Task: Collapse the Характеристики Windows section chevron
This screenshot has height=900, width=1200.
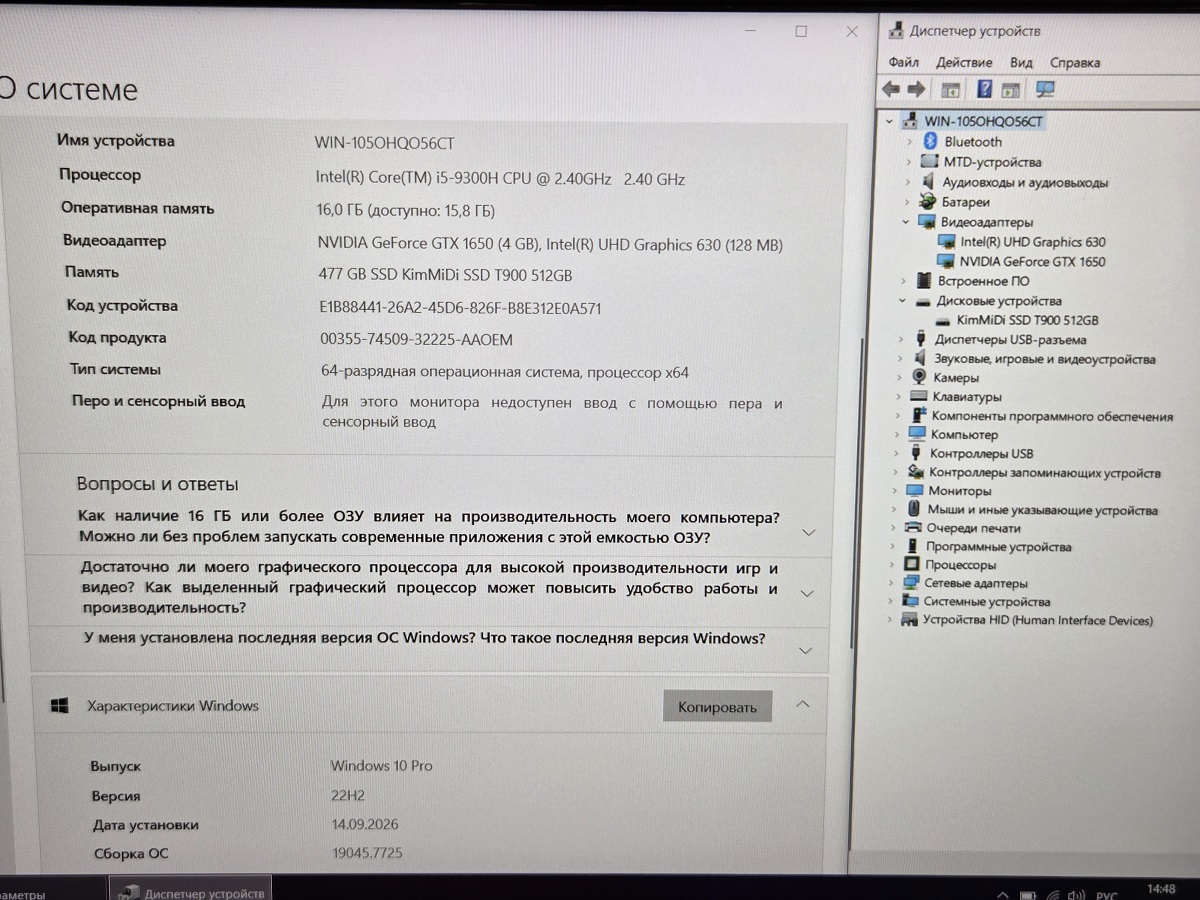Action: pyautogui.click(x=802, y=704)
